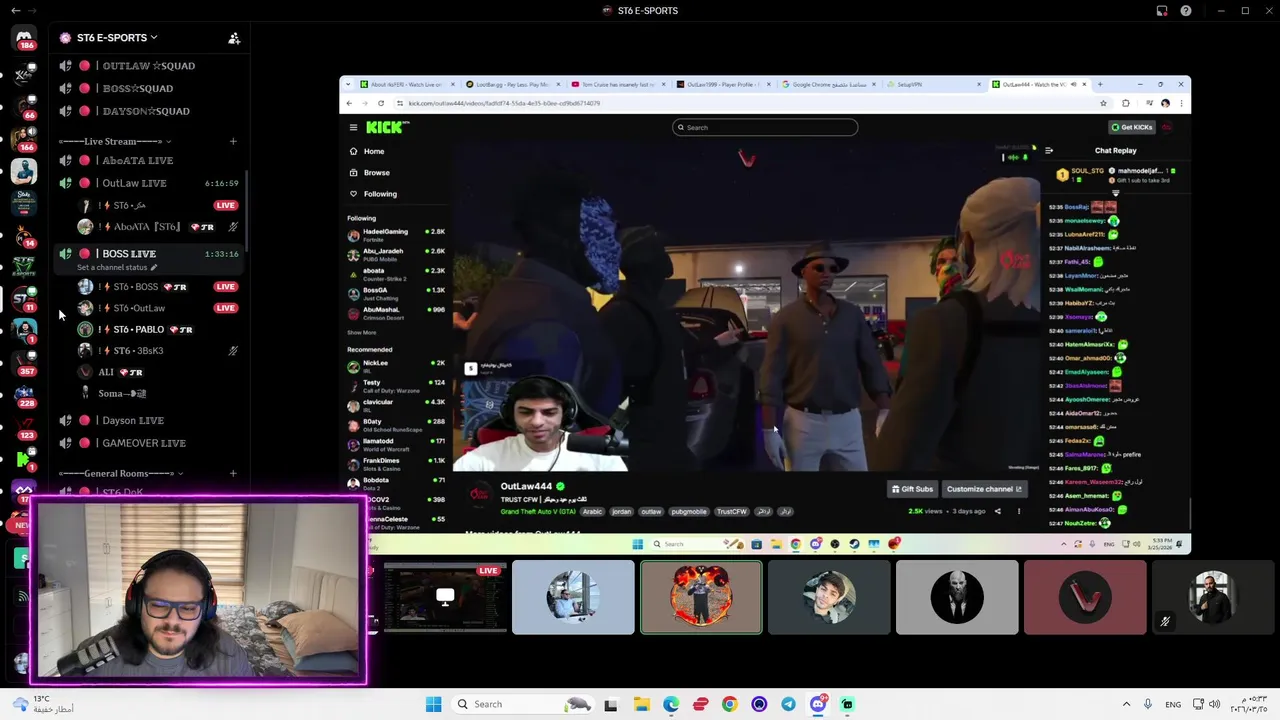The image size is (1280, 720).
Task: Open Abu_Jaradeh channel in Following list
Action: pos(396,254)
